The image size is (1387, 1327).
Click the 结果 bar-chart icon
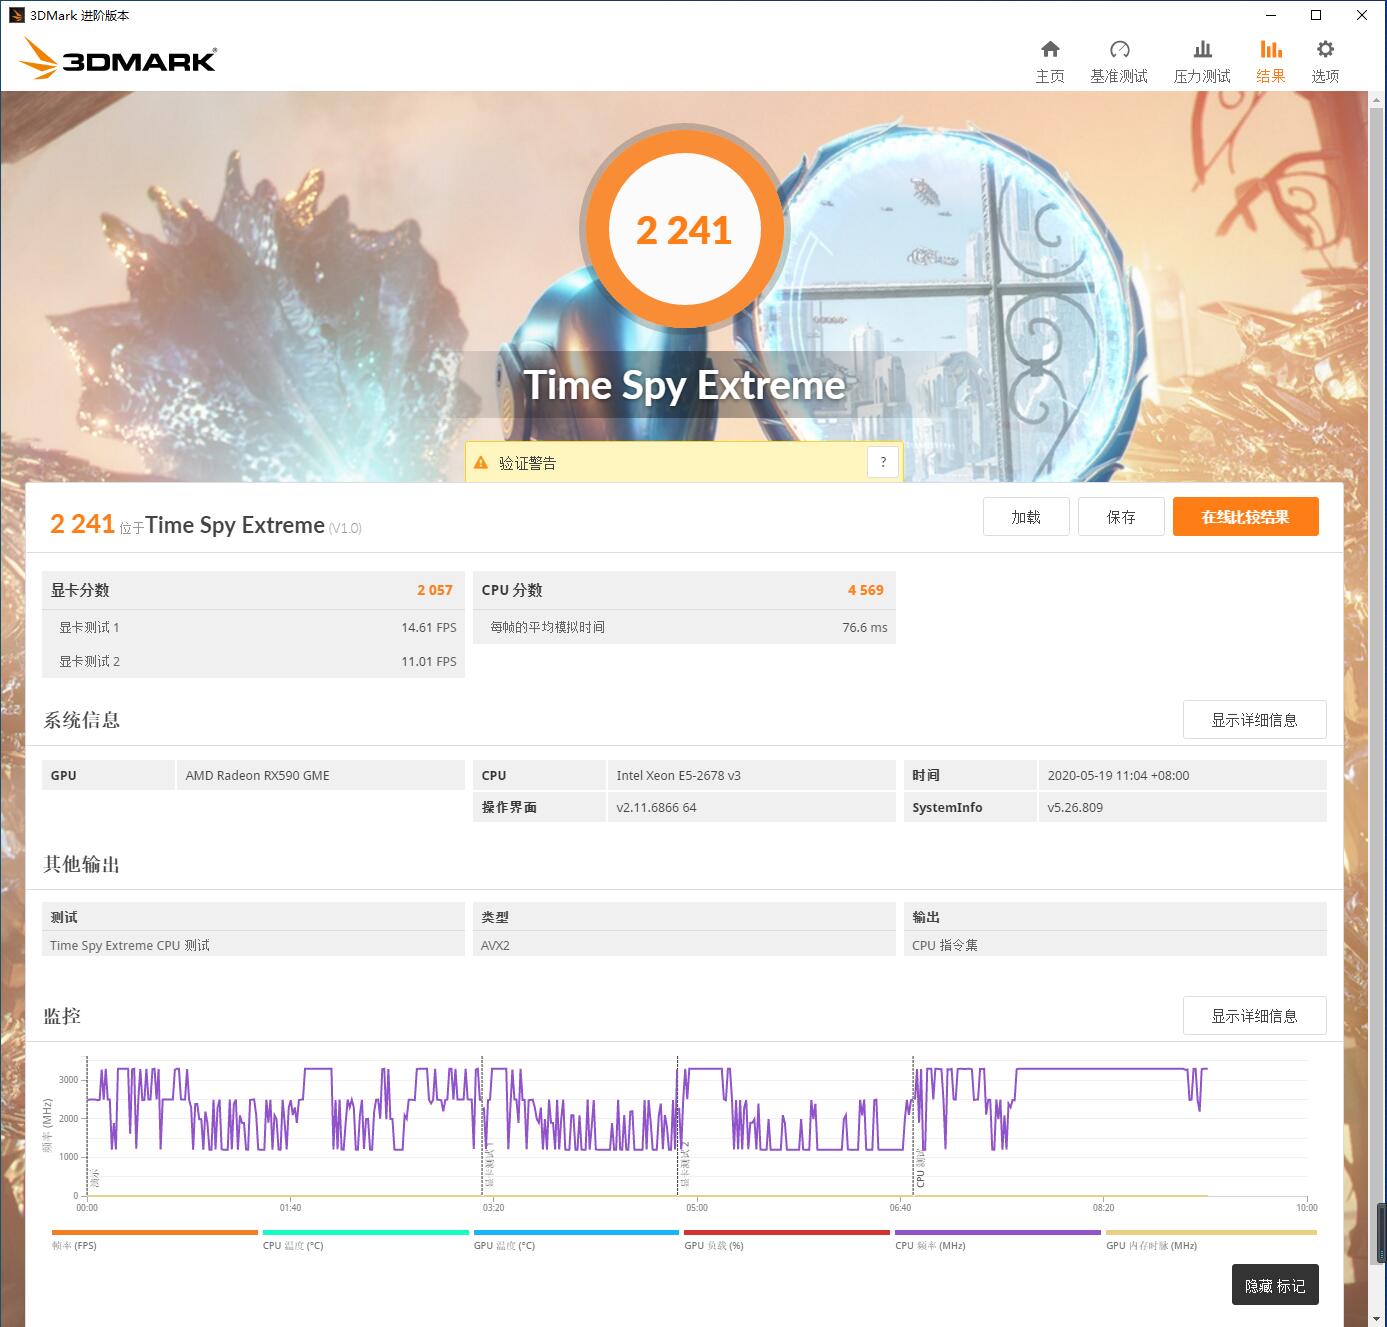click(1271, 58)
